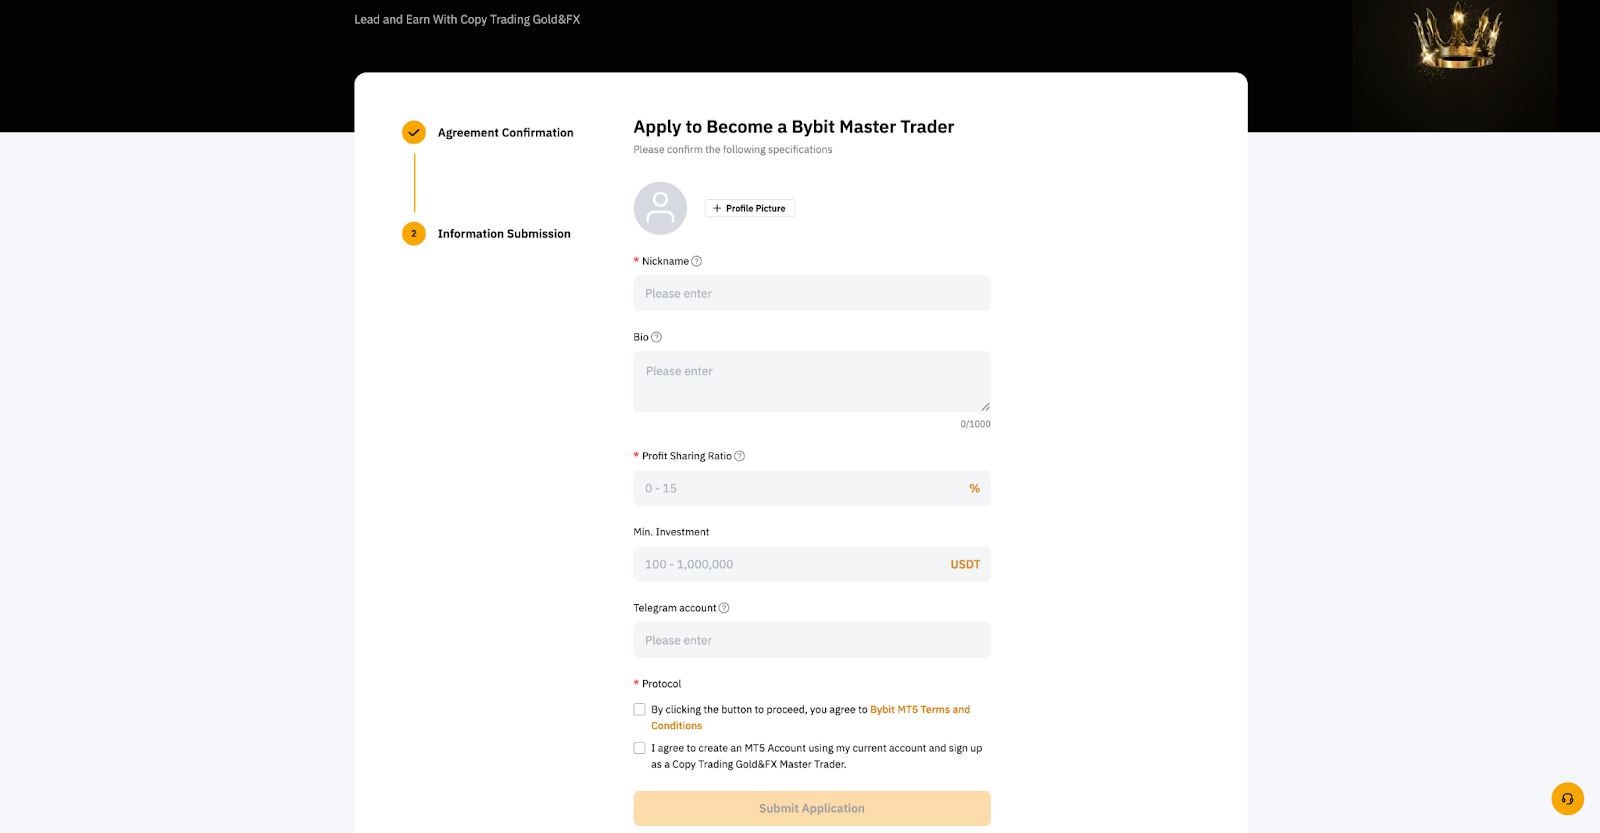Click the Nickname help question icon
The image size is (1600, 833).
(x=697, y=262)
